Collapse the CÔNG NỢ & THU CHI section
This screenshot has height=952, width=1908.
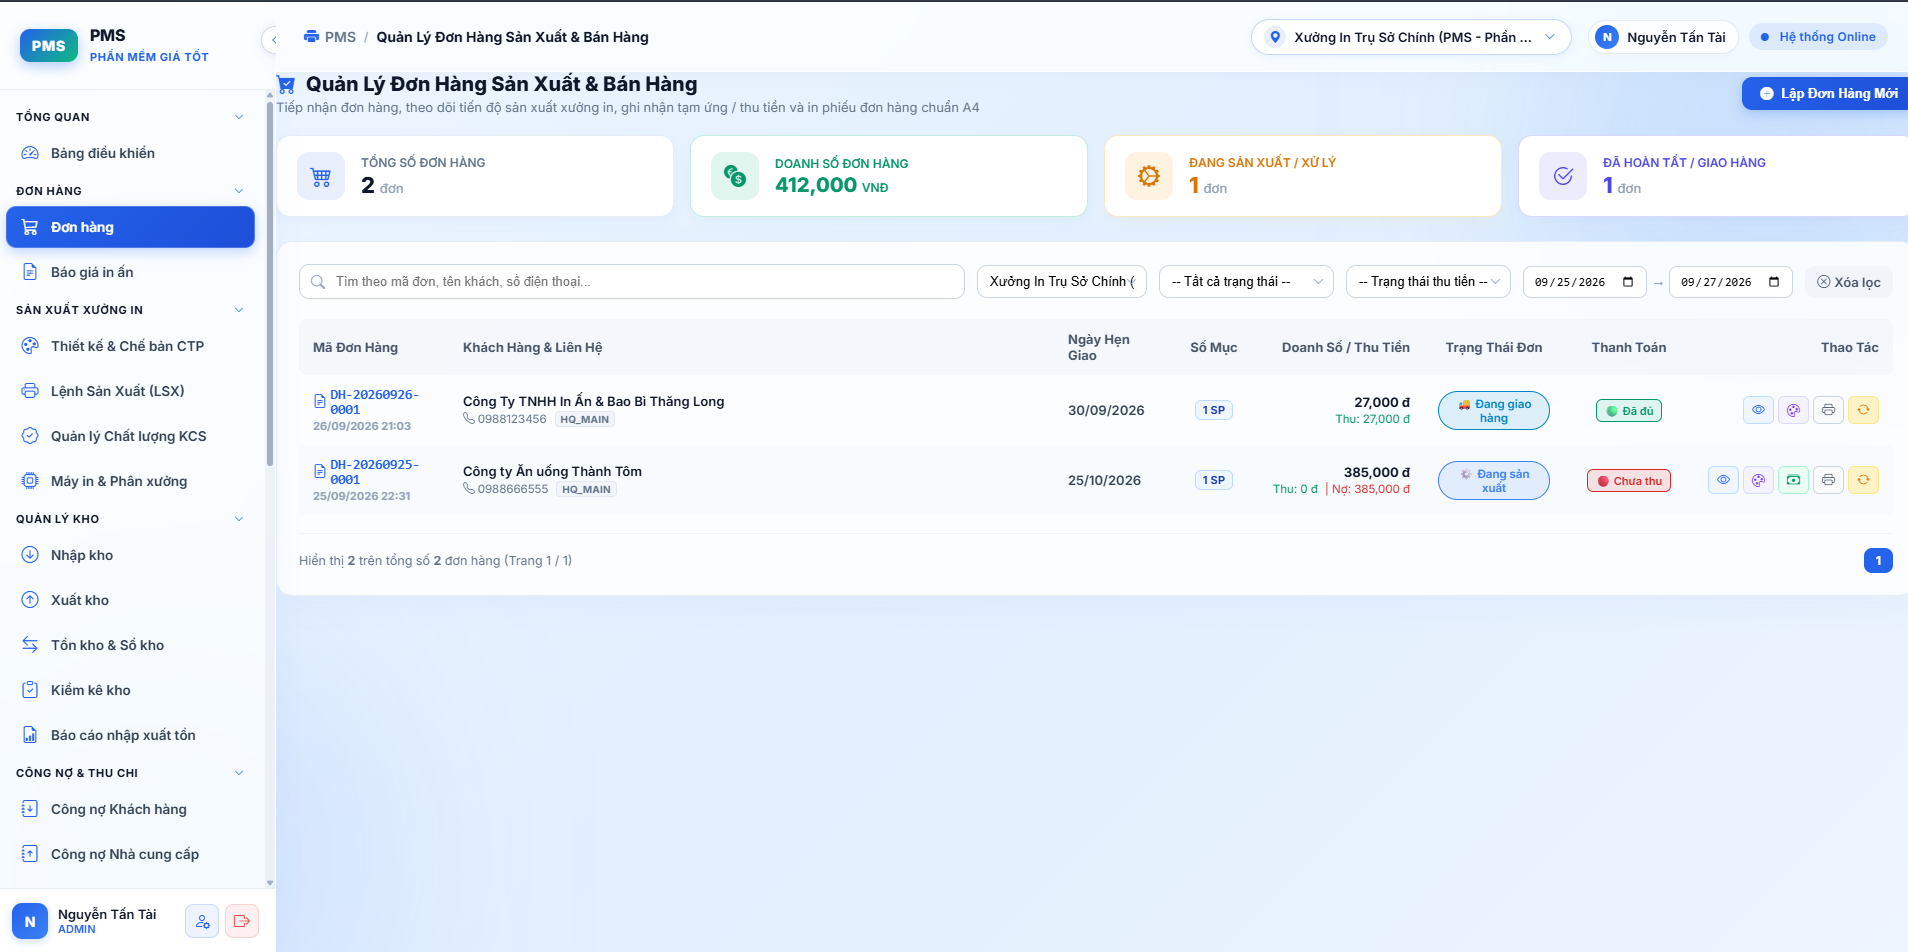pyautogui.click(x=239, y=773)
